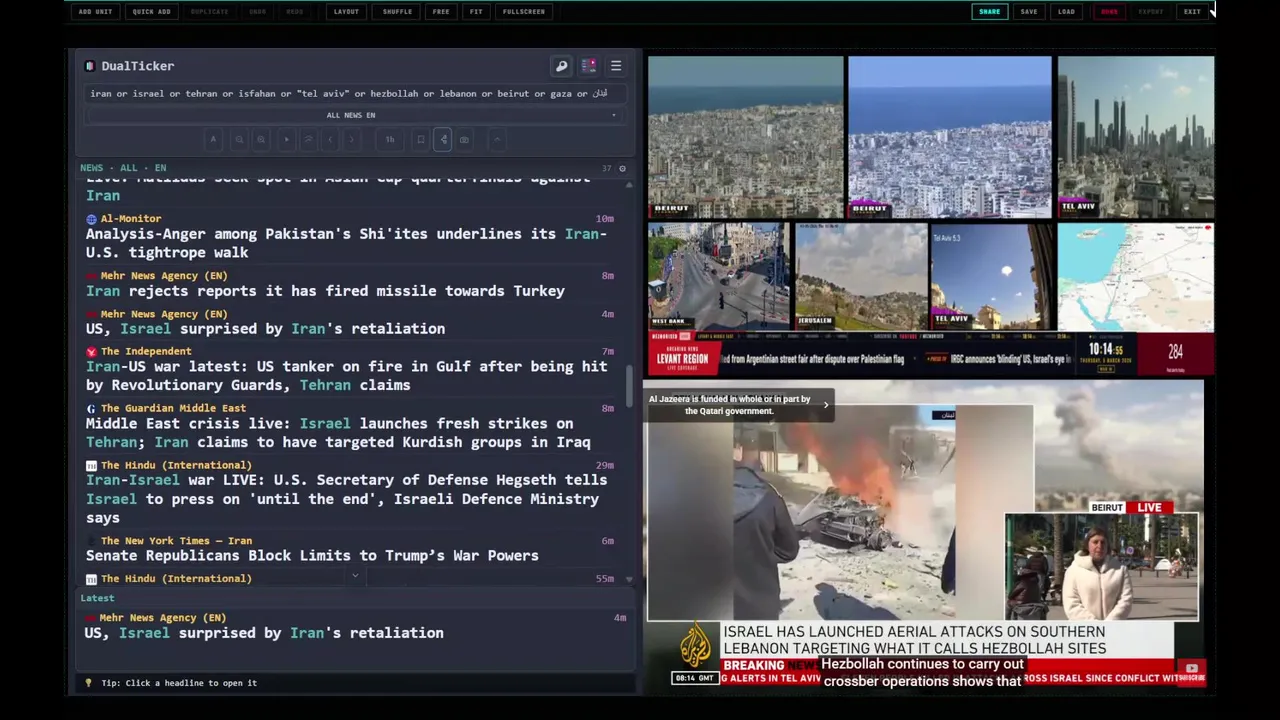Click the BEIRUT LIVE reporter inset video

point(1101,567)
